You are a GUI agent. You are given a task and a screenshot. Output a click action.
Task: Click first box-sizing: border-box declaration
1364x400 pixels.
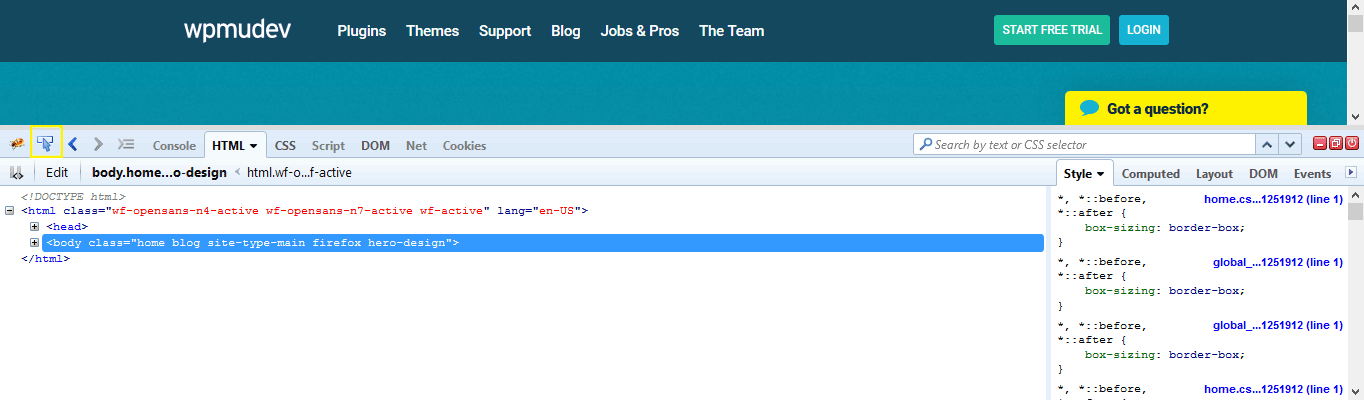pos(1165,227)
